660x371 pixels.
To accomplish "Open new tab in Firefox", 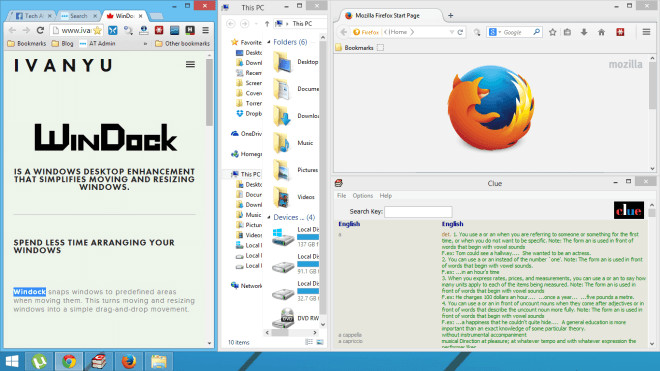I will click(450, 16).
